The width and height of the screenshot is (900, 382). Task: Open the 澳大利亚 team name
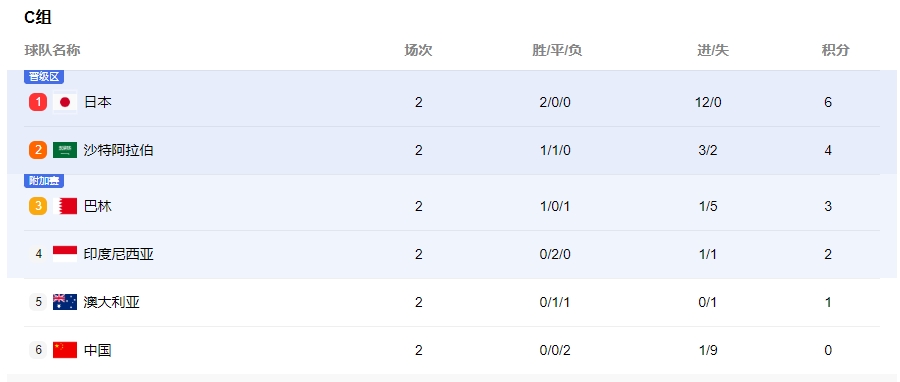tap(111, 302)
